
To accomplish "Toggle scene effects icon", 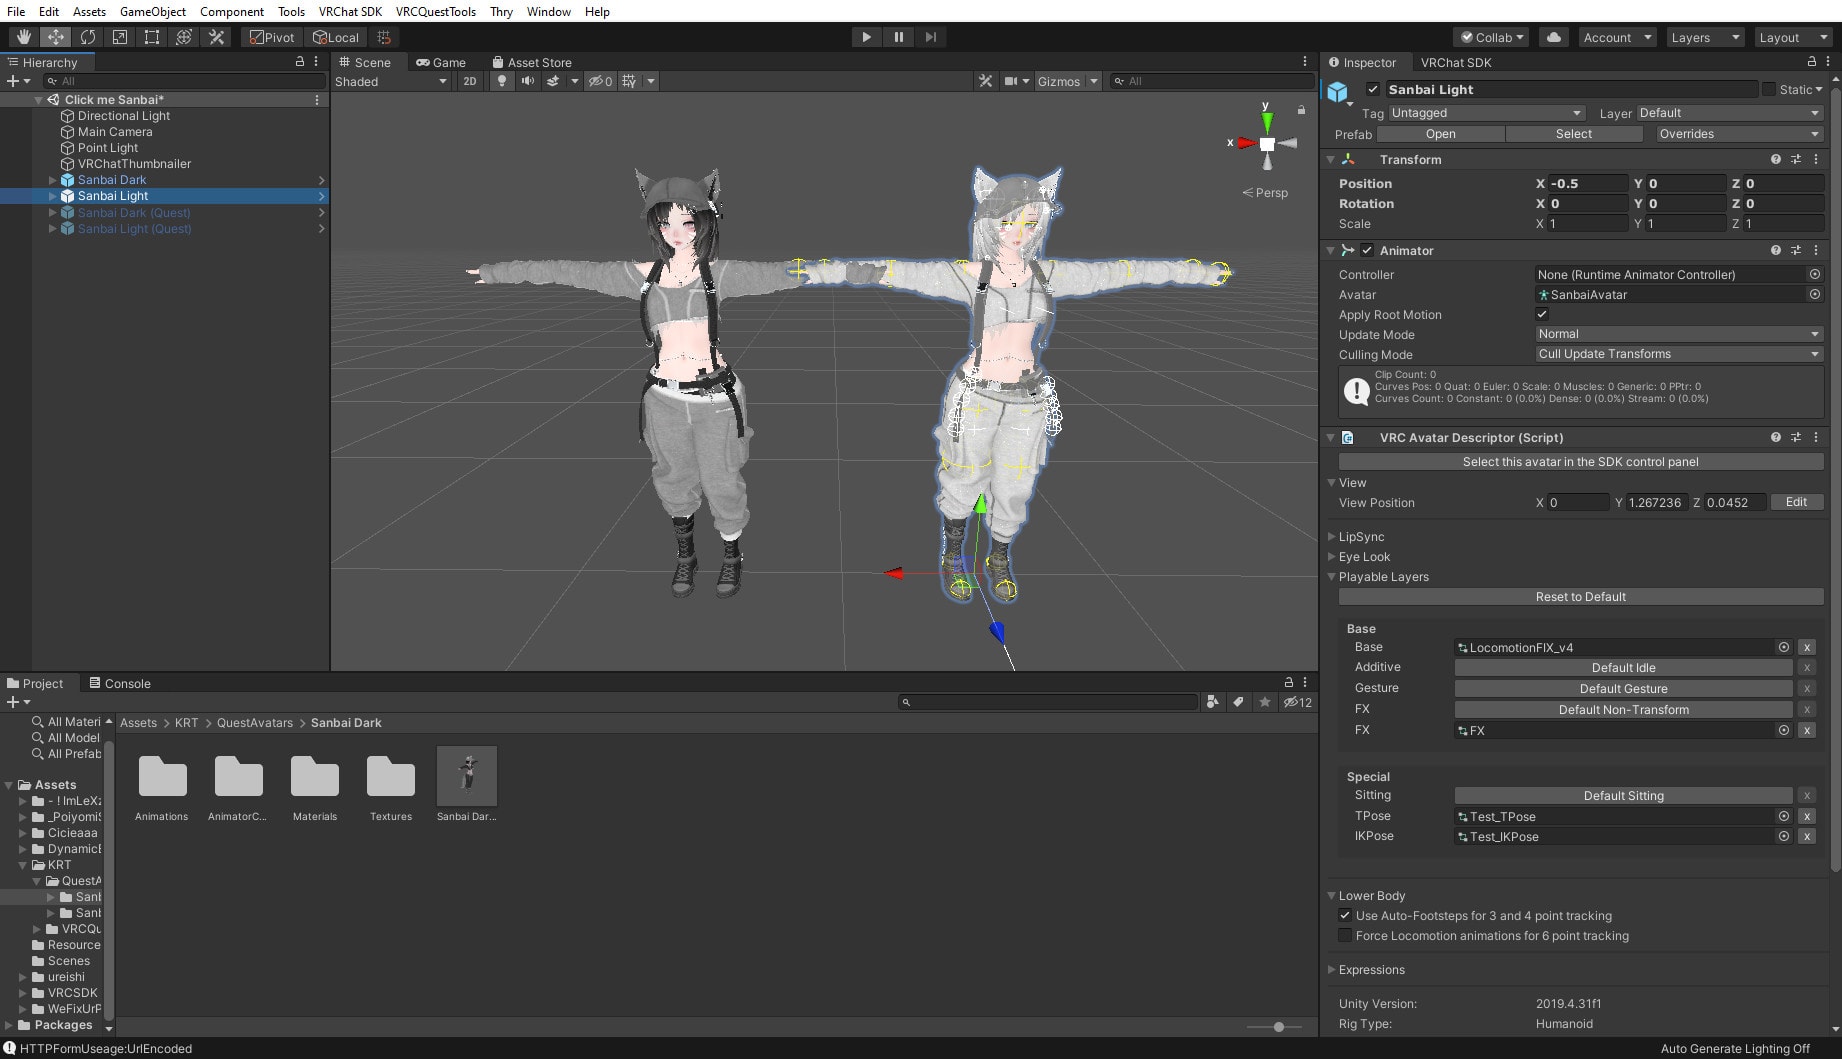I will click(553, 81).
